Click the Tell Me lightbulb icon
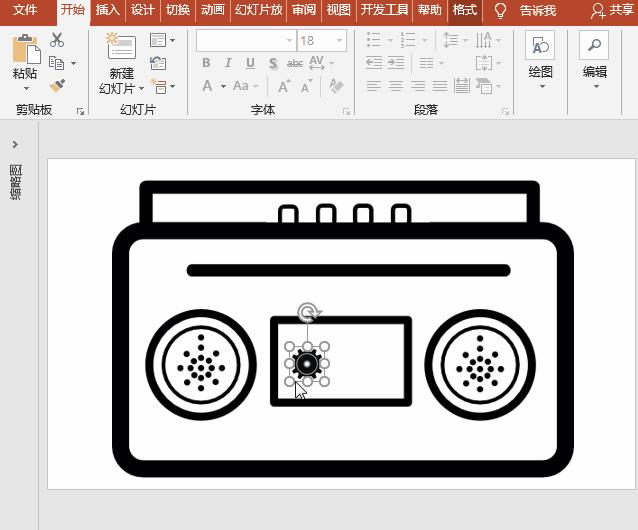 pyautogui.click(x=501, y=10)
